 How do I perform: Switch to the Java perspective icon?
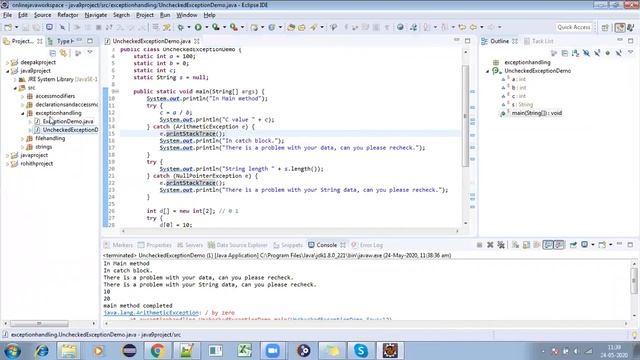[630, 27]
